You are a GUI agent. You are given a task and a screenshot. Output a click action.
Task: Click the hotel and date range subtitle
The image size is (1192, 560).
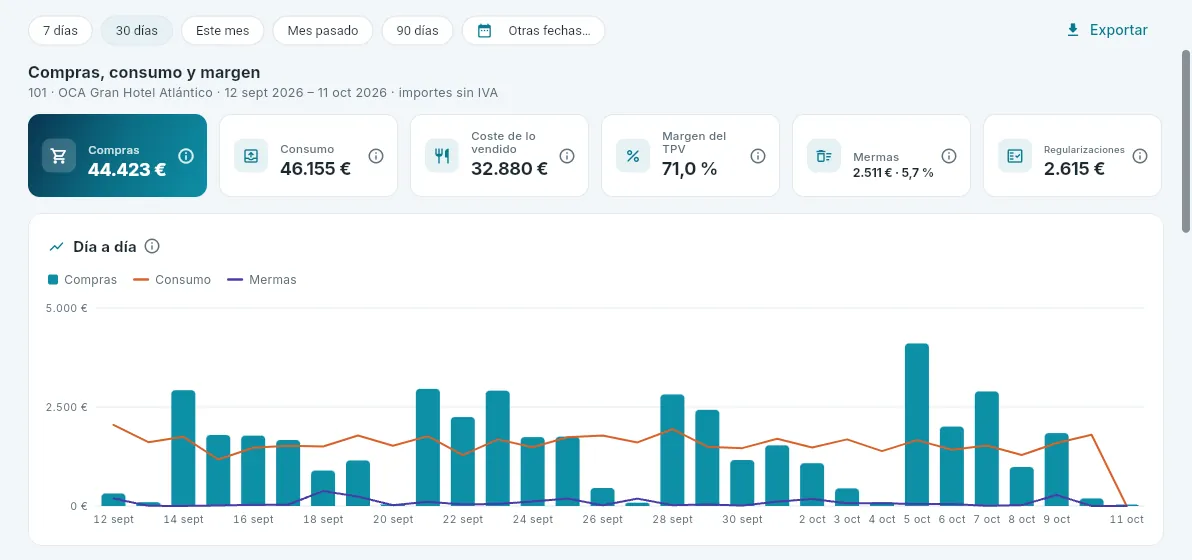tap(263, 93)
